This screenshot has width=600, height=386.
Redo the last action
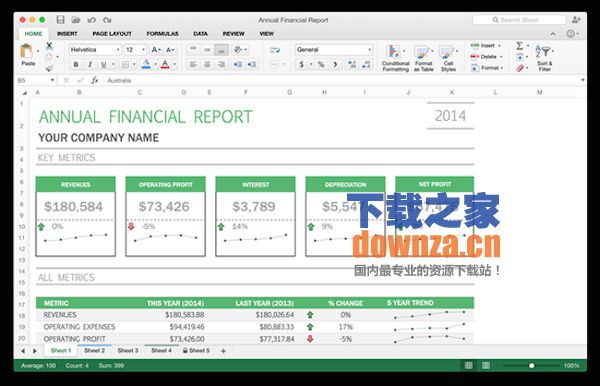click(107, 20)
